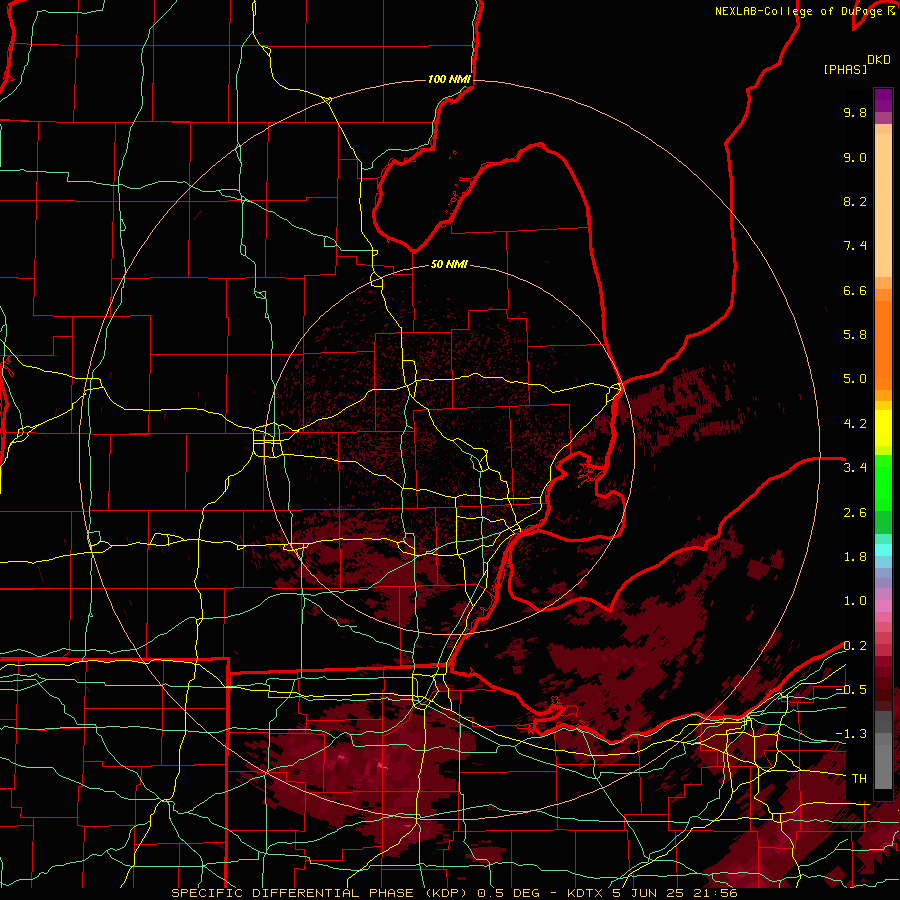
Task: Click the 21:56 timestamp in the footer
Action: click(715, 893)
